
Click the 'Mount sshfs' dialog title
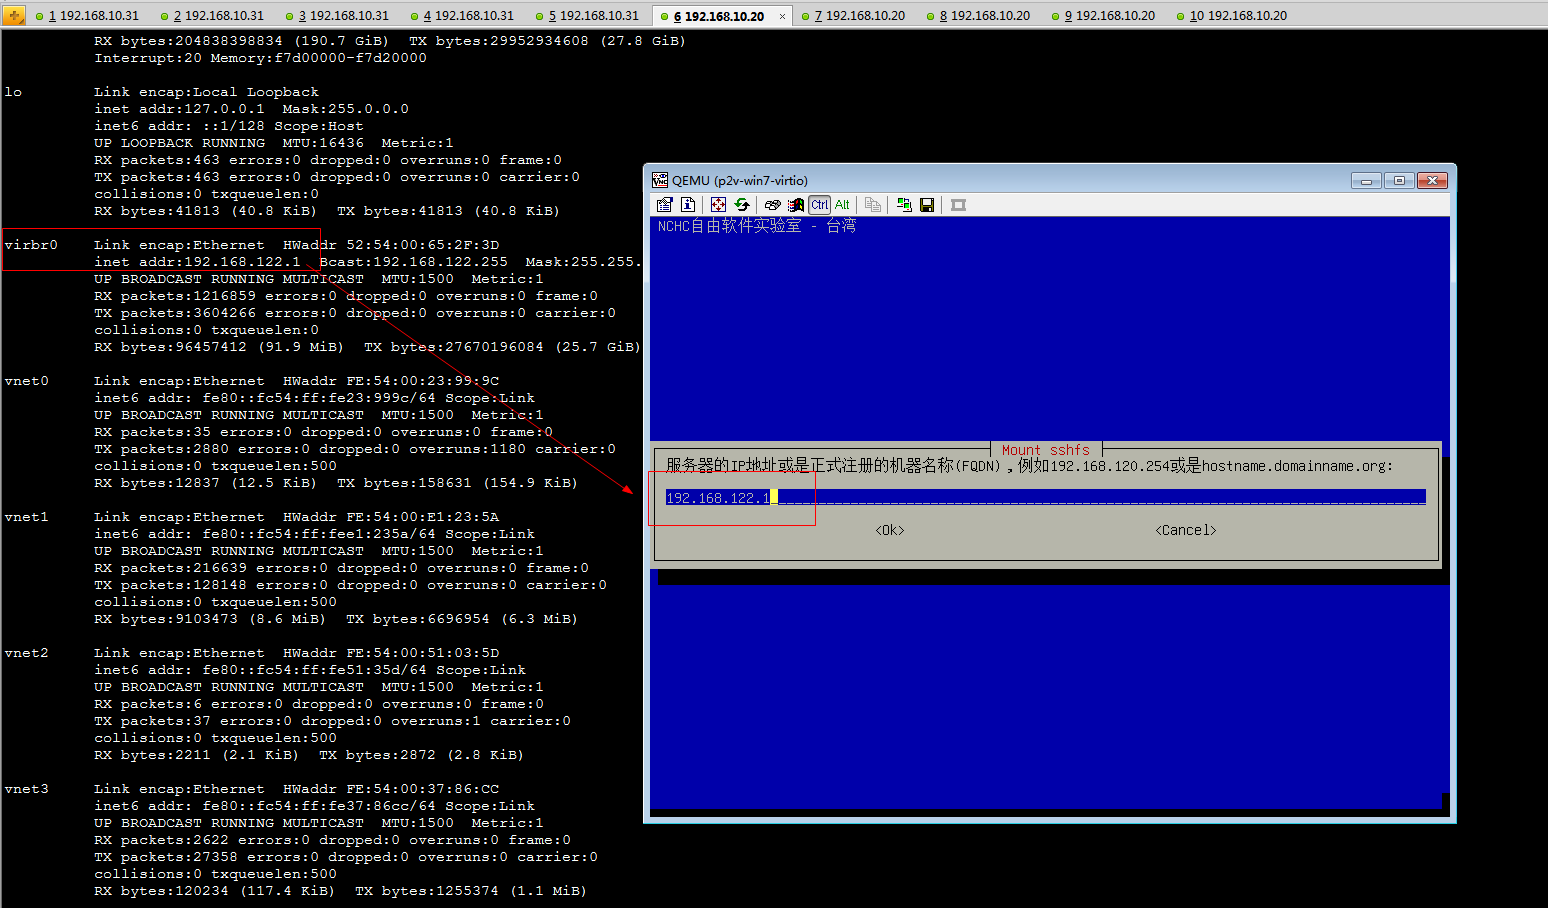pos(1046,450)
